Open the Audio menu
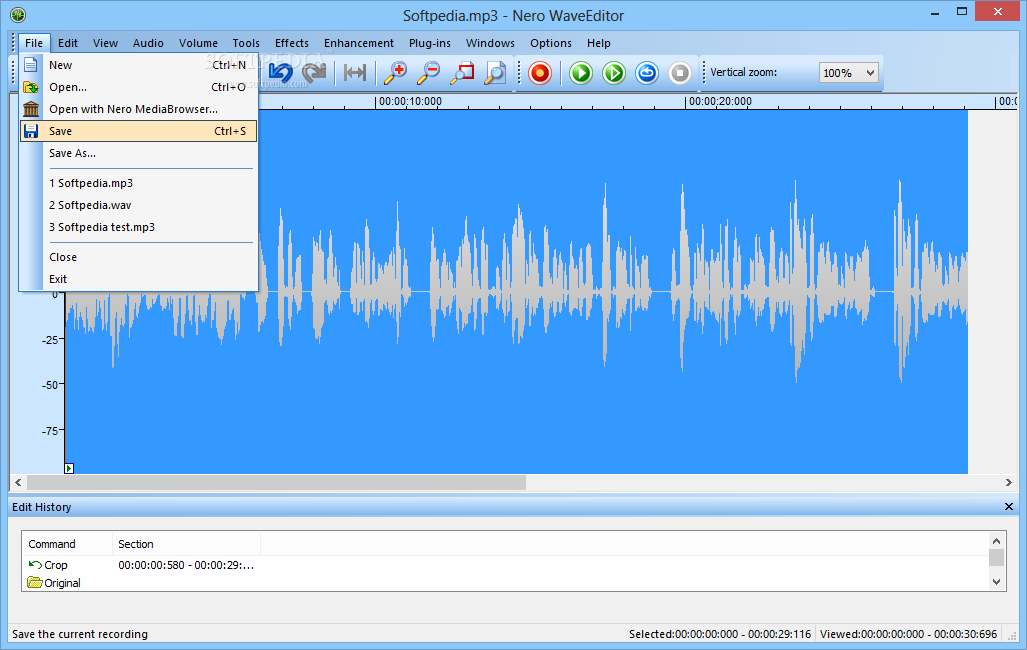This screenshot has height=650, width=1027. (148, 43)
